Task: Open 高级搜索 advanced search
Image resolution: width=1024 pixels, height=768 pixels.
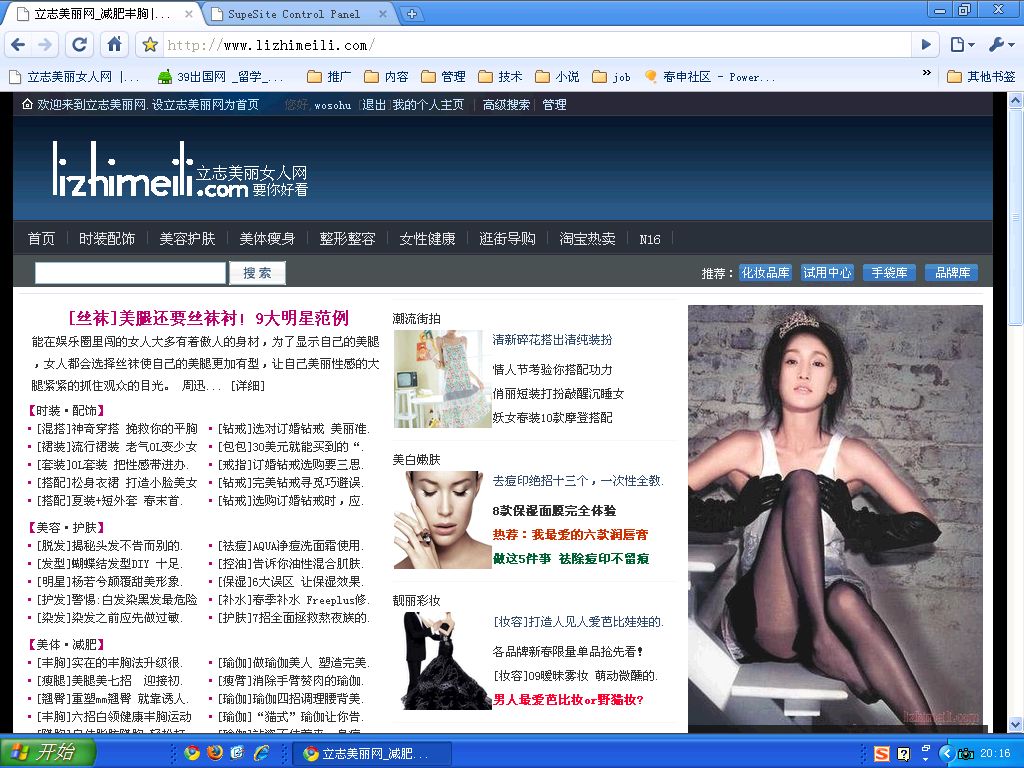Action: coord(506,105)
